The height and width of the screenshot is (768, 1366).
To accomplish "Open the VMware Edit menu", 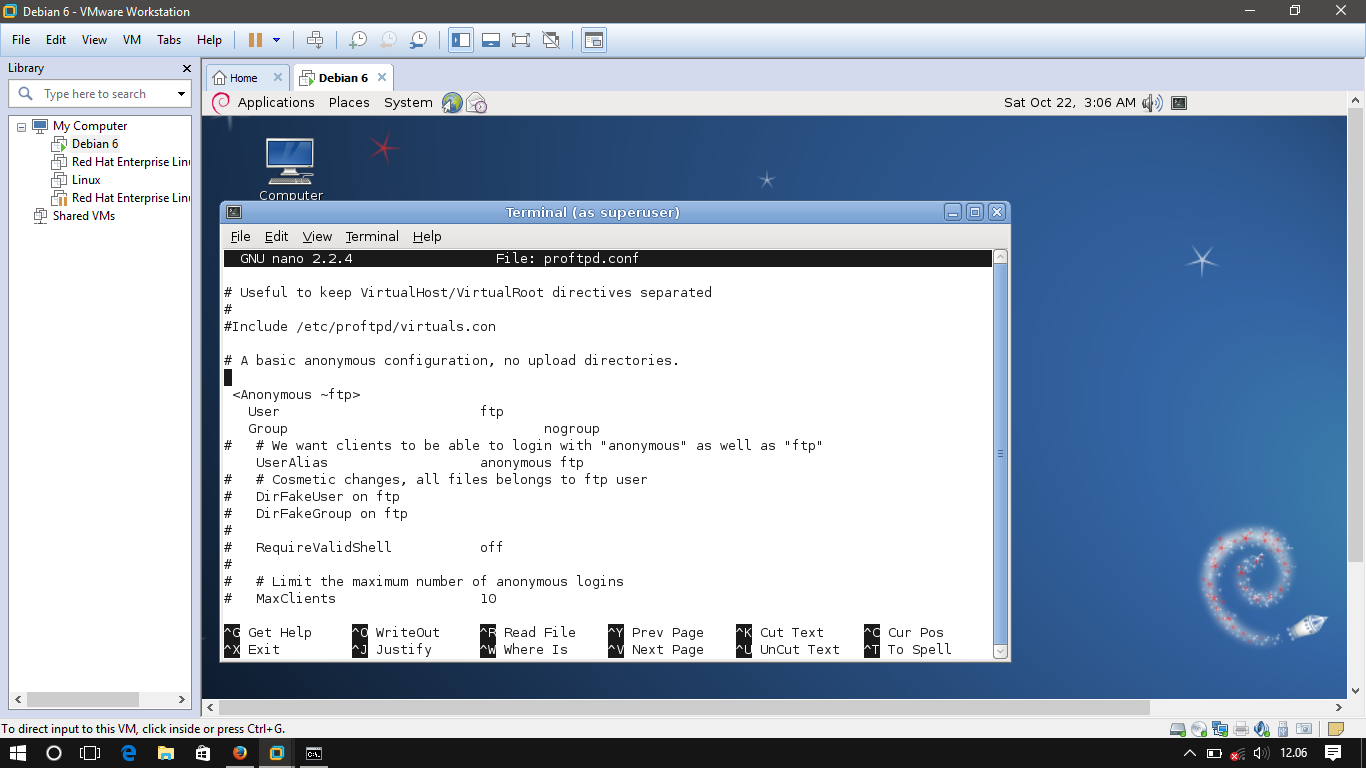I will pyautogui.click(x=56, y=40).
